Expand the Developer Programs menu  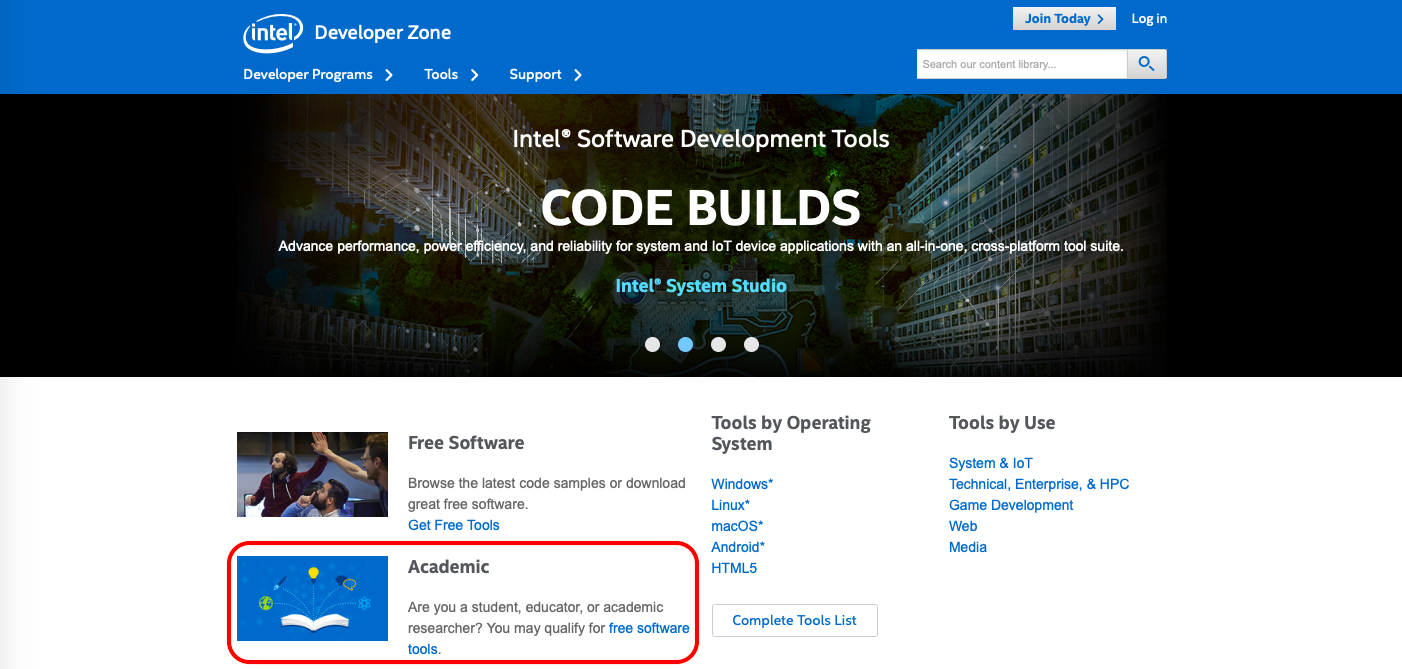pos(317,75)
